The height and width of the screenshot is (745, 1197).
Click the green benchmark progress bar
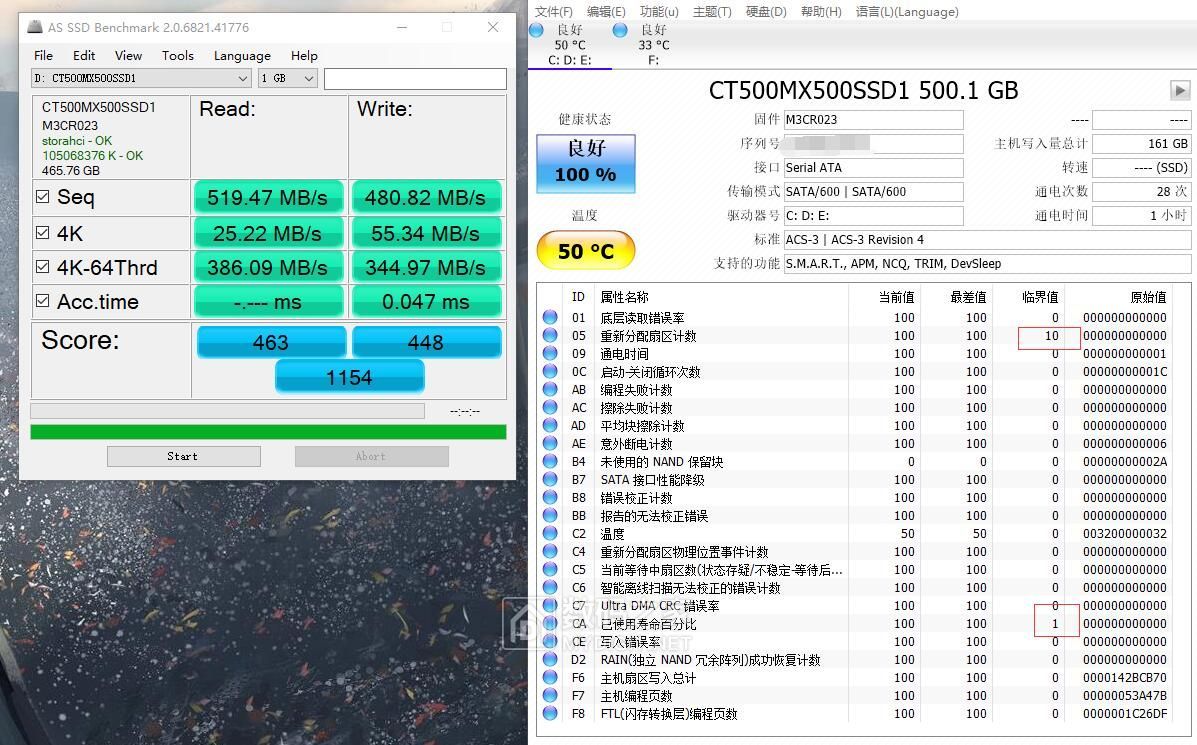[x=268, y=431]
